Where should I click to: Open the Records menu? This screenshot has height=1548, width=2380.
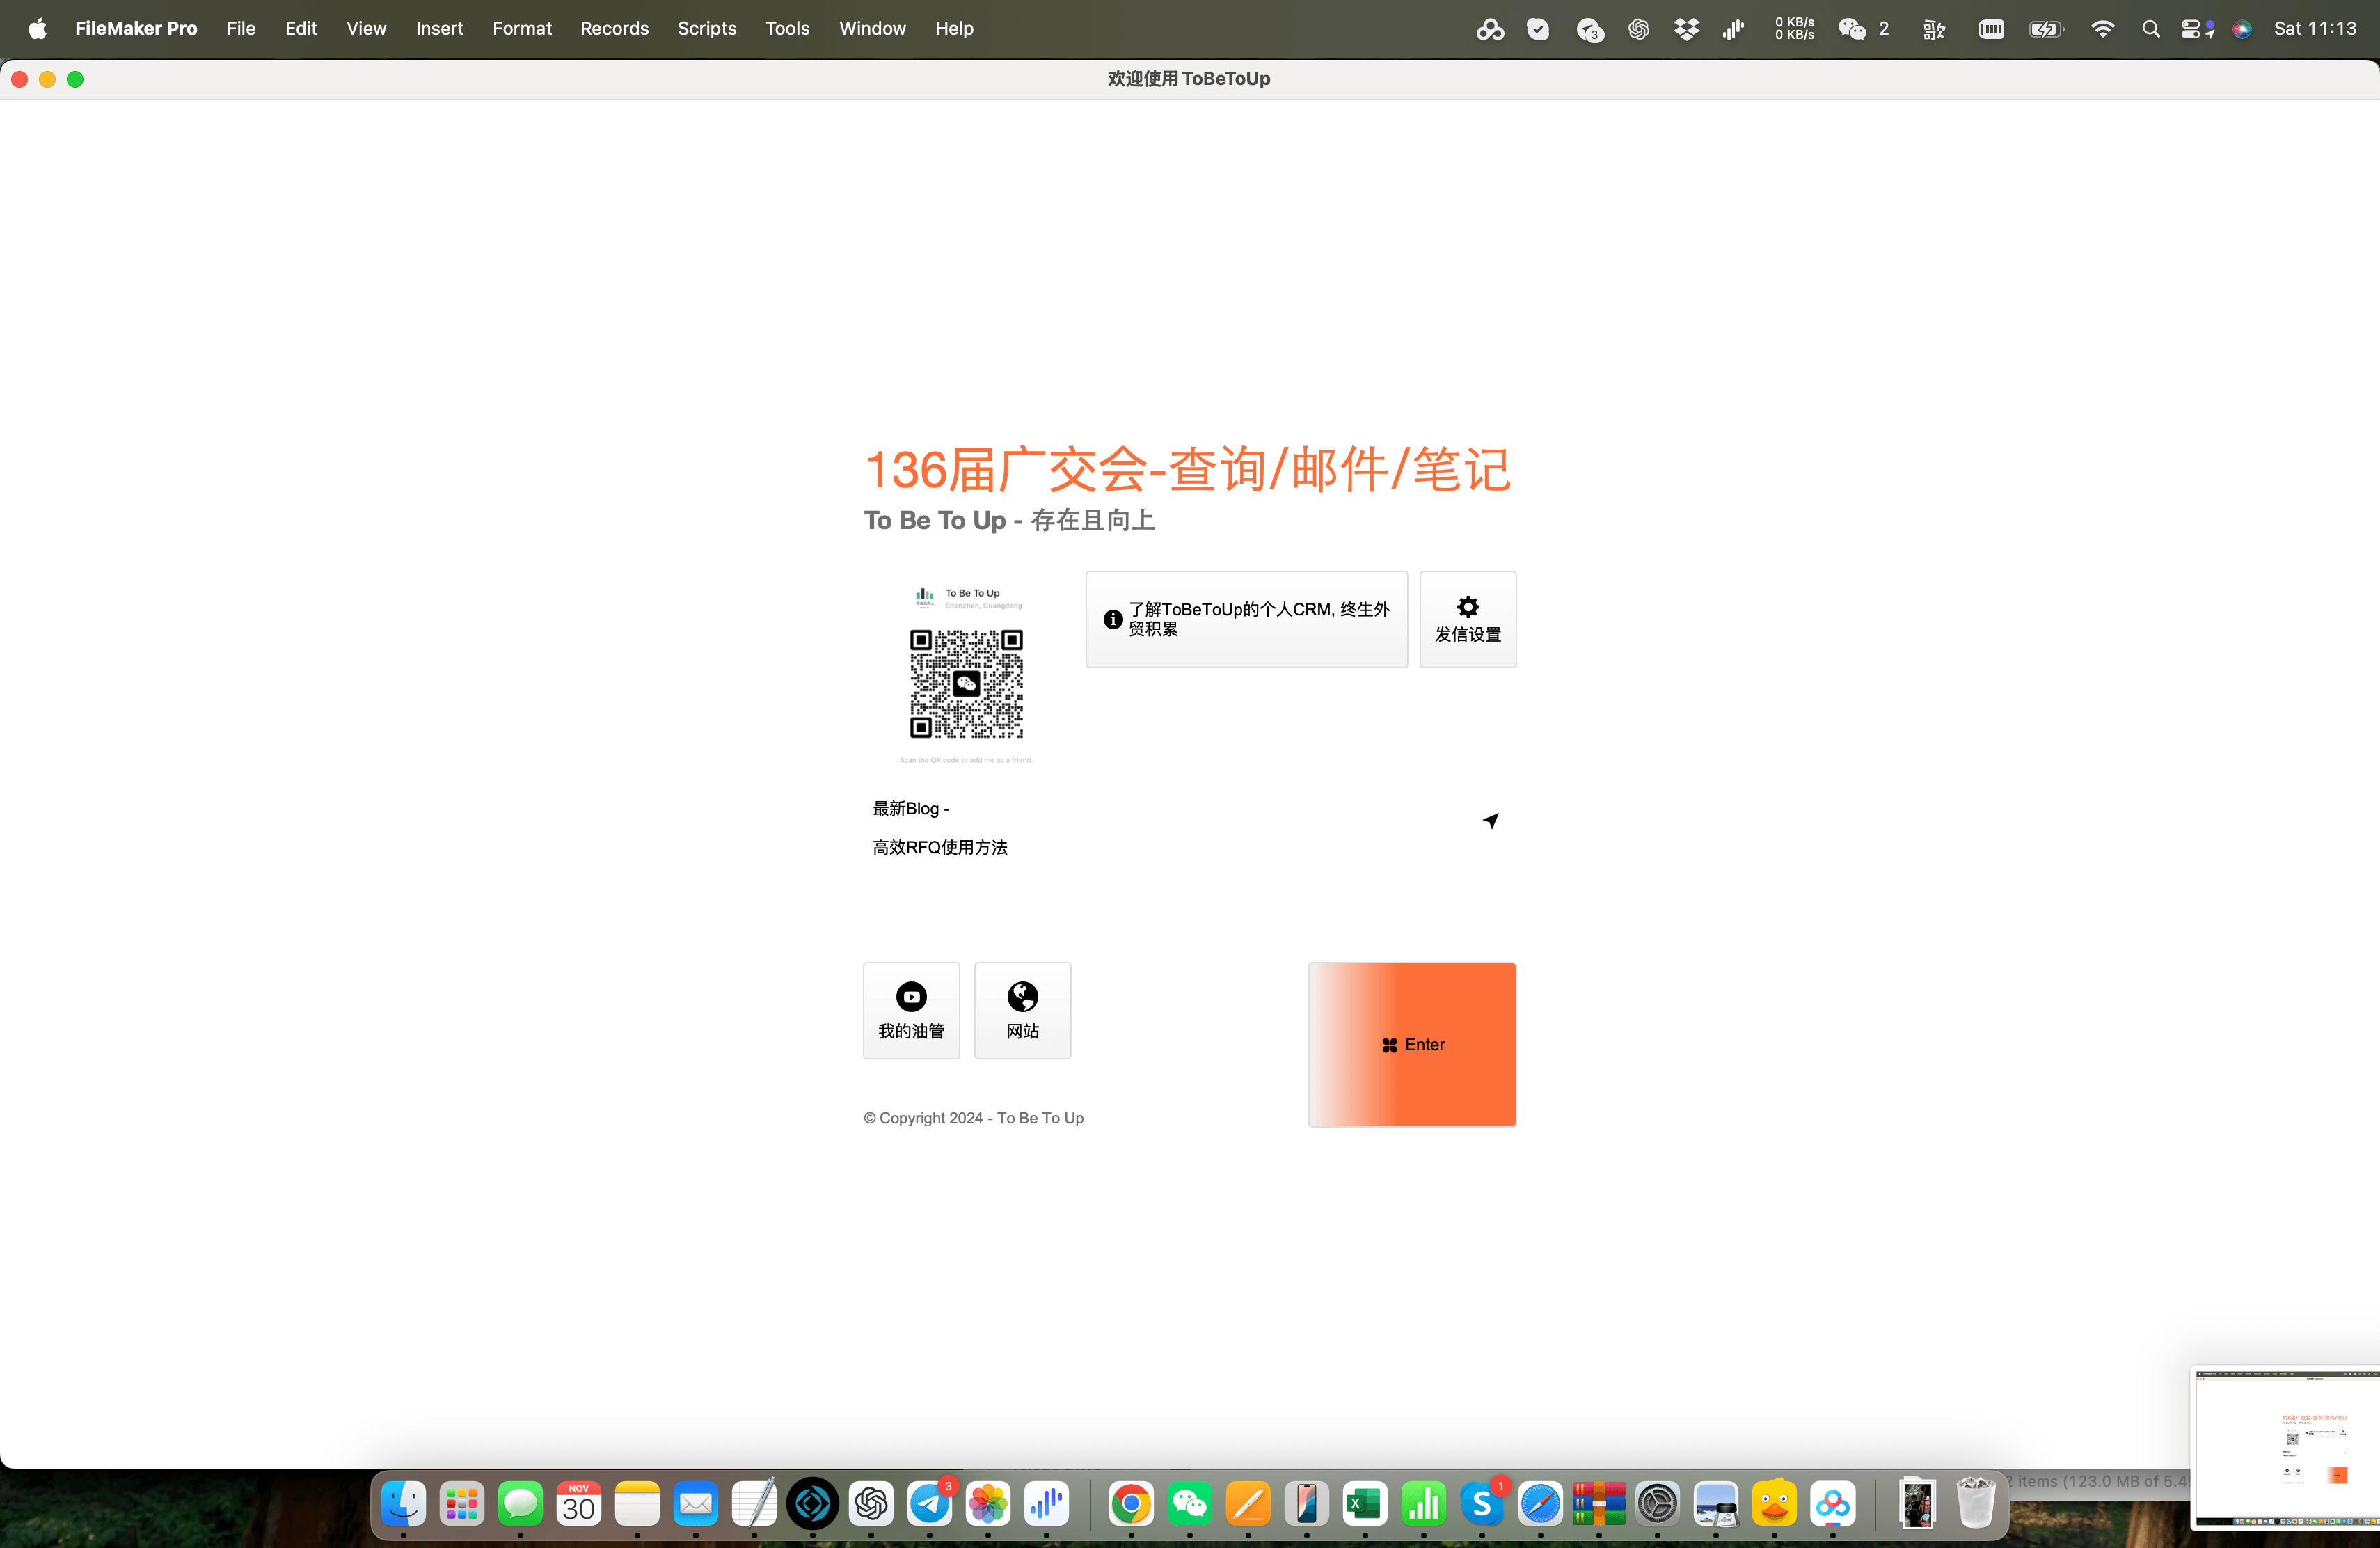(614, 28)
